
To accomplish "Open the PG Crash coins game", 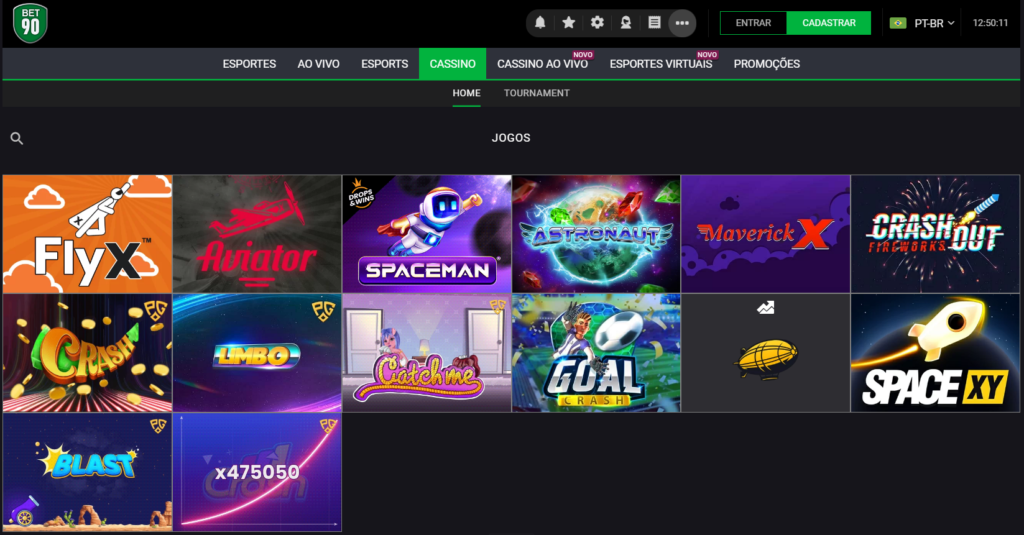I will (88, 353).
